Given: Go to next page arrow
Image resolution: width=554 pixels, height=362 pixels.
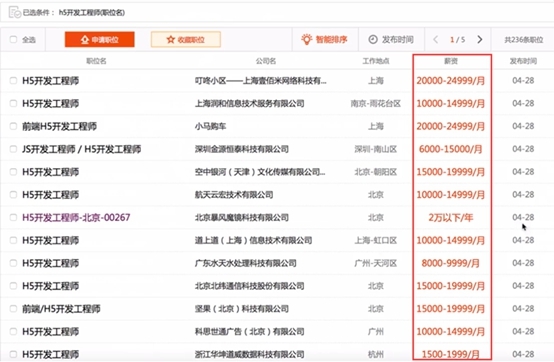Looking at the screenshot, I should [479, 39].
